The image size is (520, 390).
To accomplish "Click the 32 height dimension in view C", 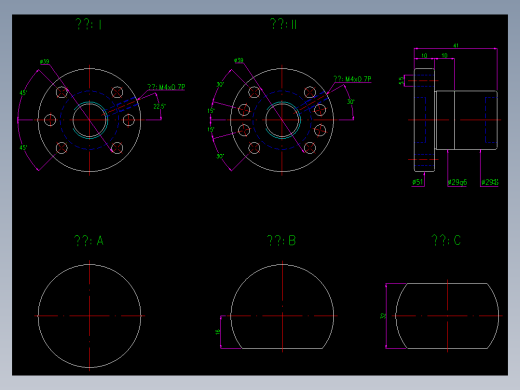I will (x=383, y=316).
